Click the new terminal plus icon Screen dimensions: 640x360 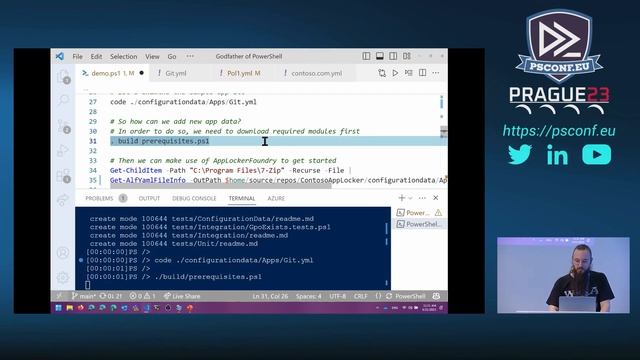click(402, 198)
